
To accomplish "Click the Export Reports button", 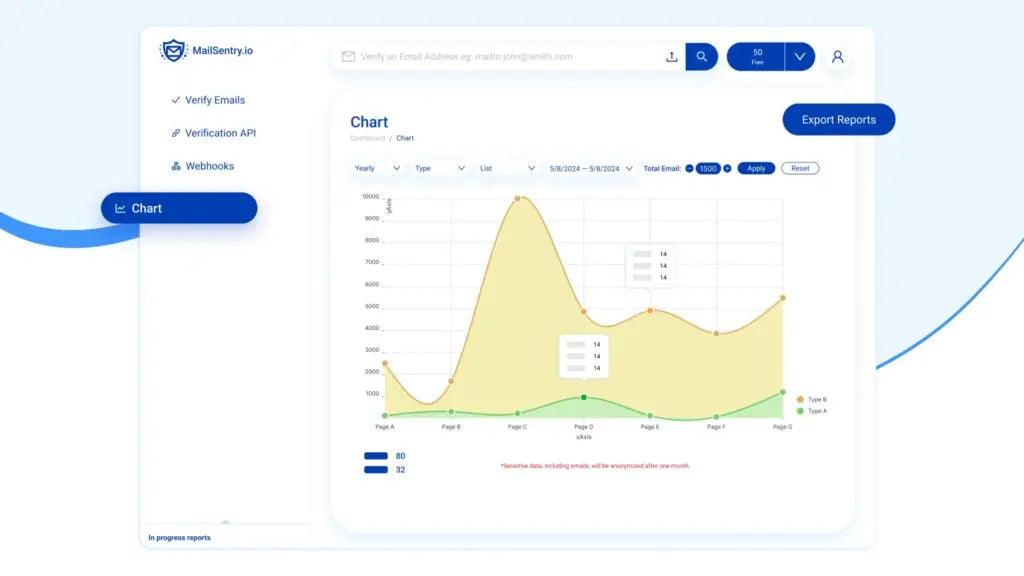I will [x=838, y=120].
